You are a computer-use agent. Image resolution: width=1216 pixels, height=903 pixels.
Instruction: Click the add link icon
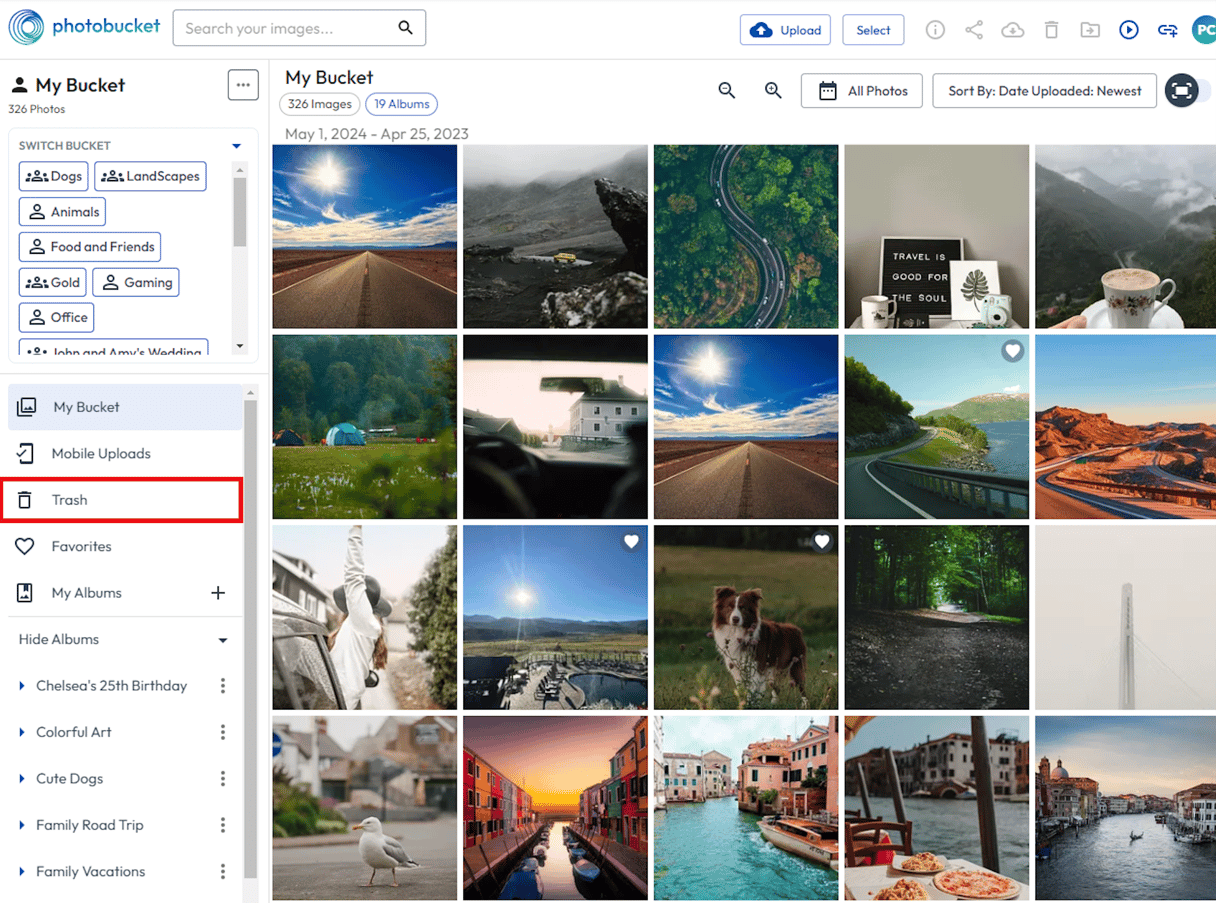1167,30
